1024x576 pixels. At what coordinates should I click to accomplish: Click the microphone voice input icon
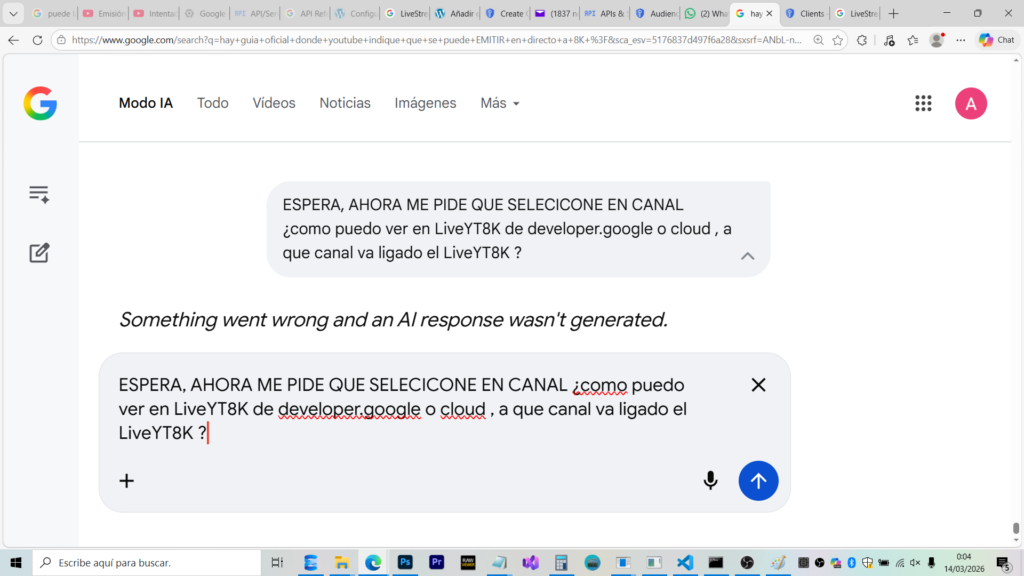pos(710,481)
